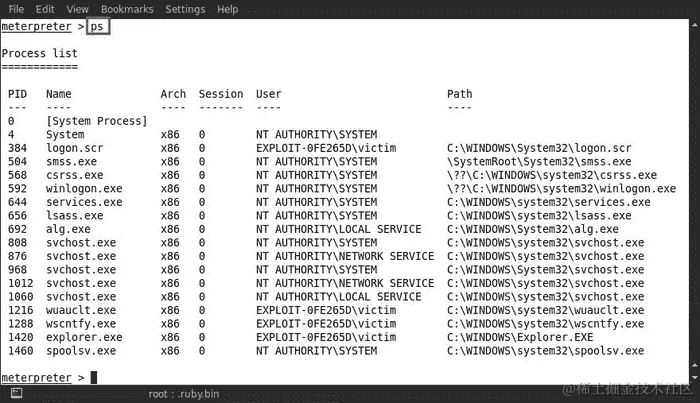This screenshot has height=403, width=700.
Task: Click the 'explorer.exe' process name
Action: [x=84, y=337]
